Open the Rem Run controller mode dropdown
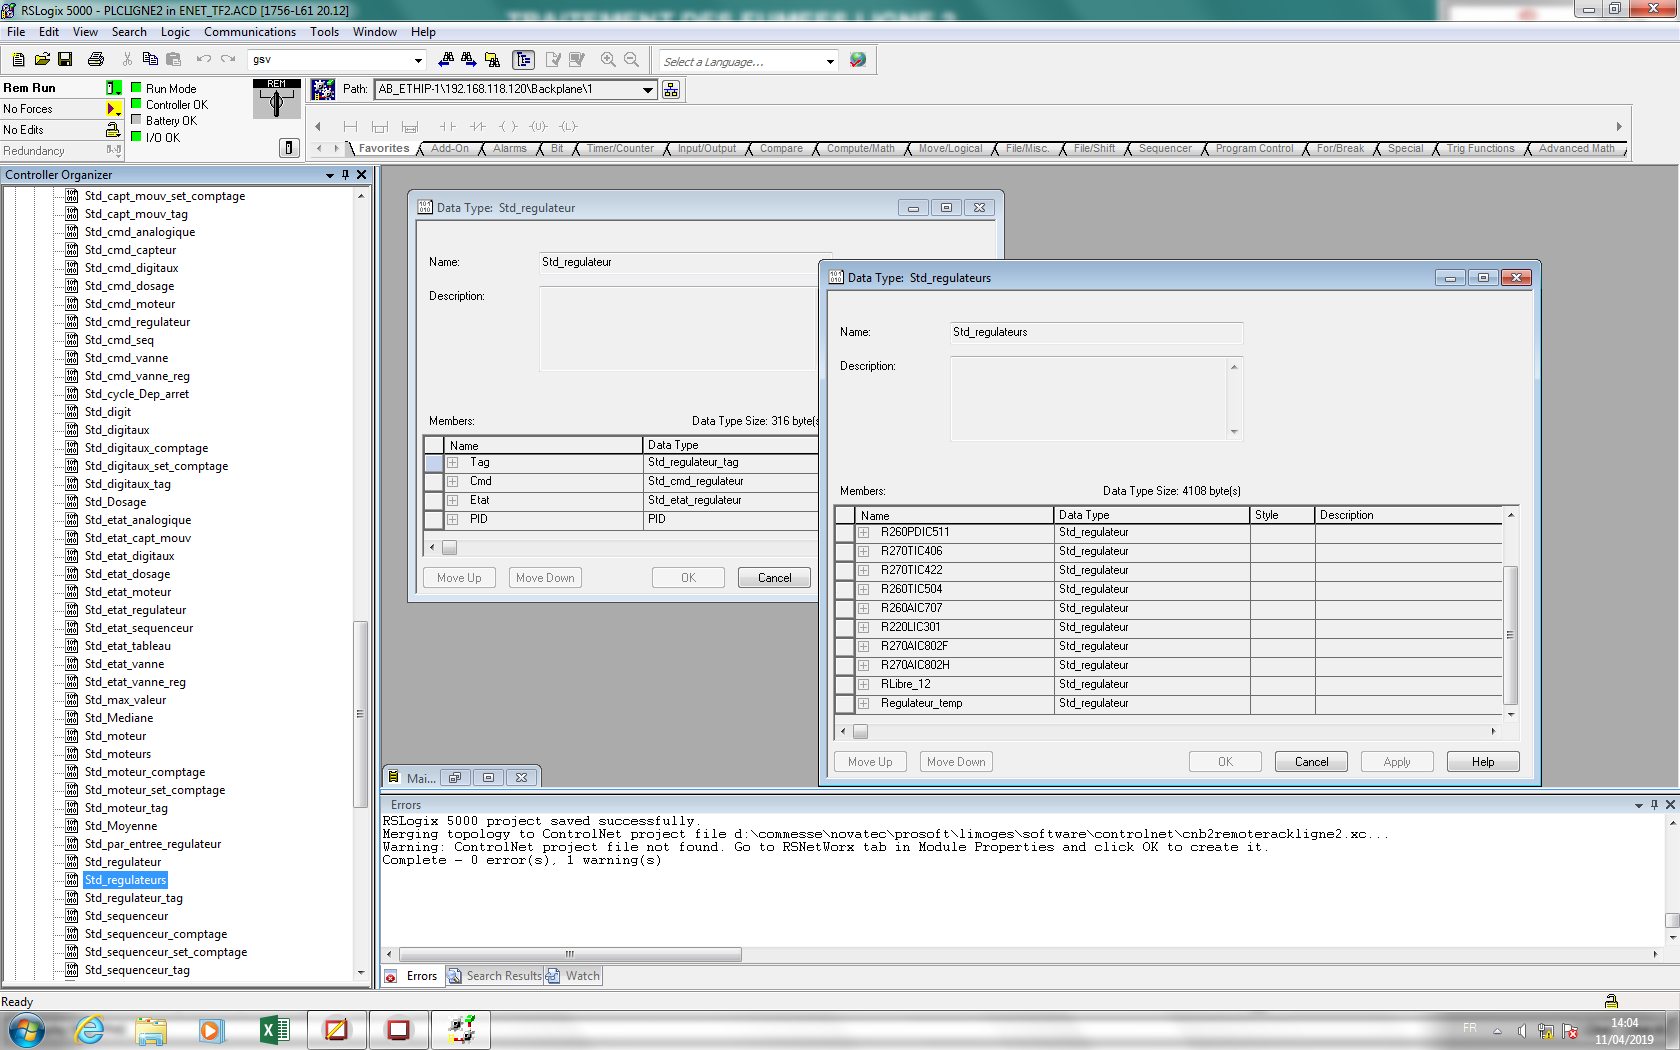 click(x=114, y=88)
